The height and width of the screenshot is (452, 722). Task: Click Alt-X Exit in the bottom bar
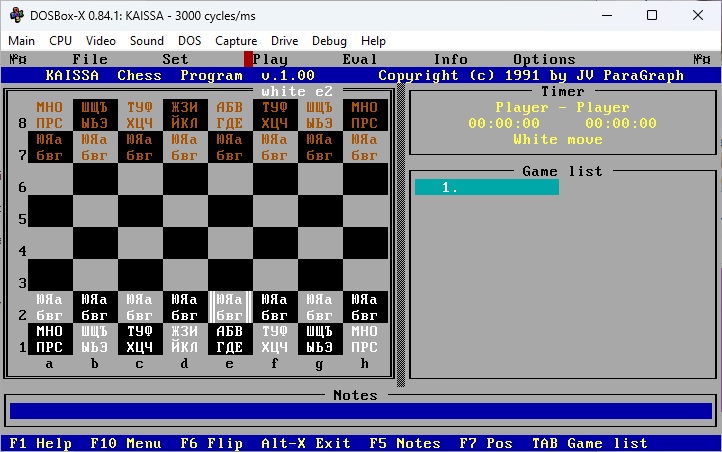click(305, 443)
